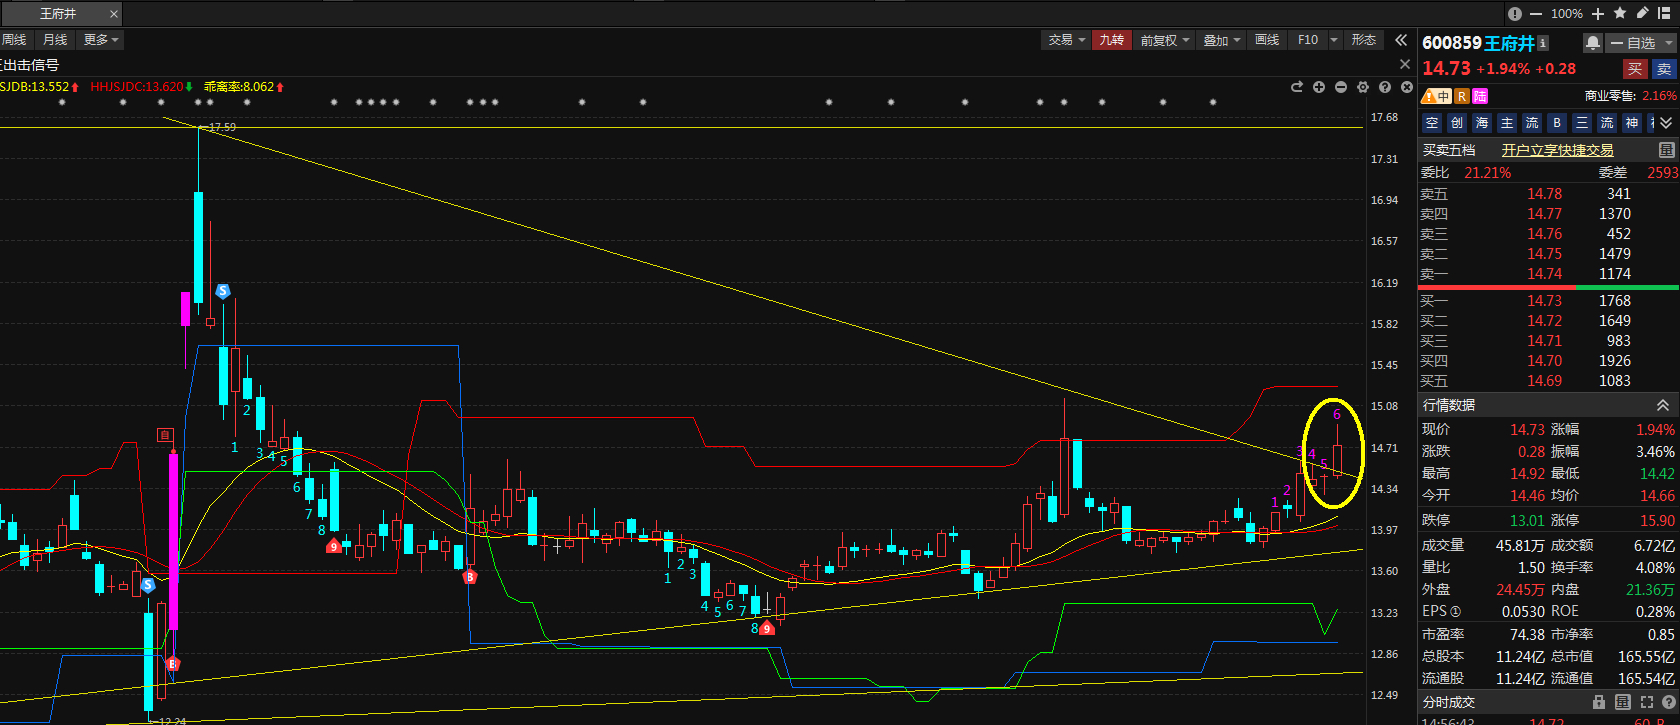
Task: Click the blue 卖 sell button
Action: coord(1664,69)
